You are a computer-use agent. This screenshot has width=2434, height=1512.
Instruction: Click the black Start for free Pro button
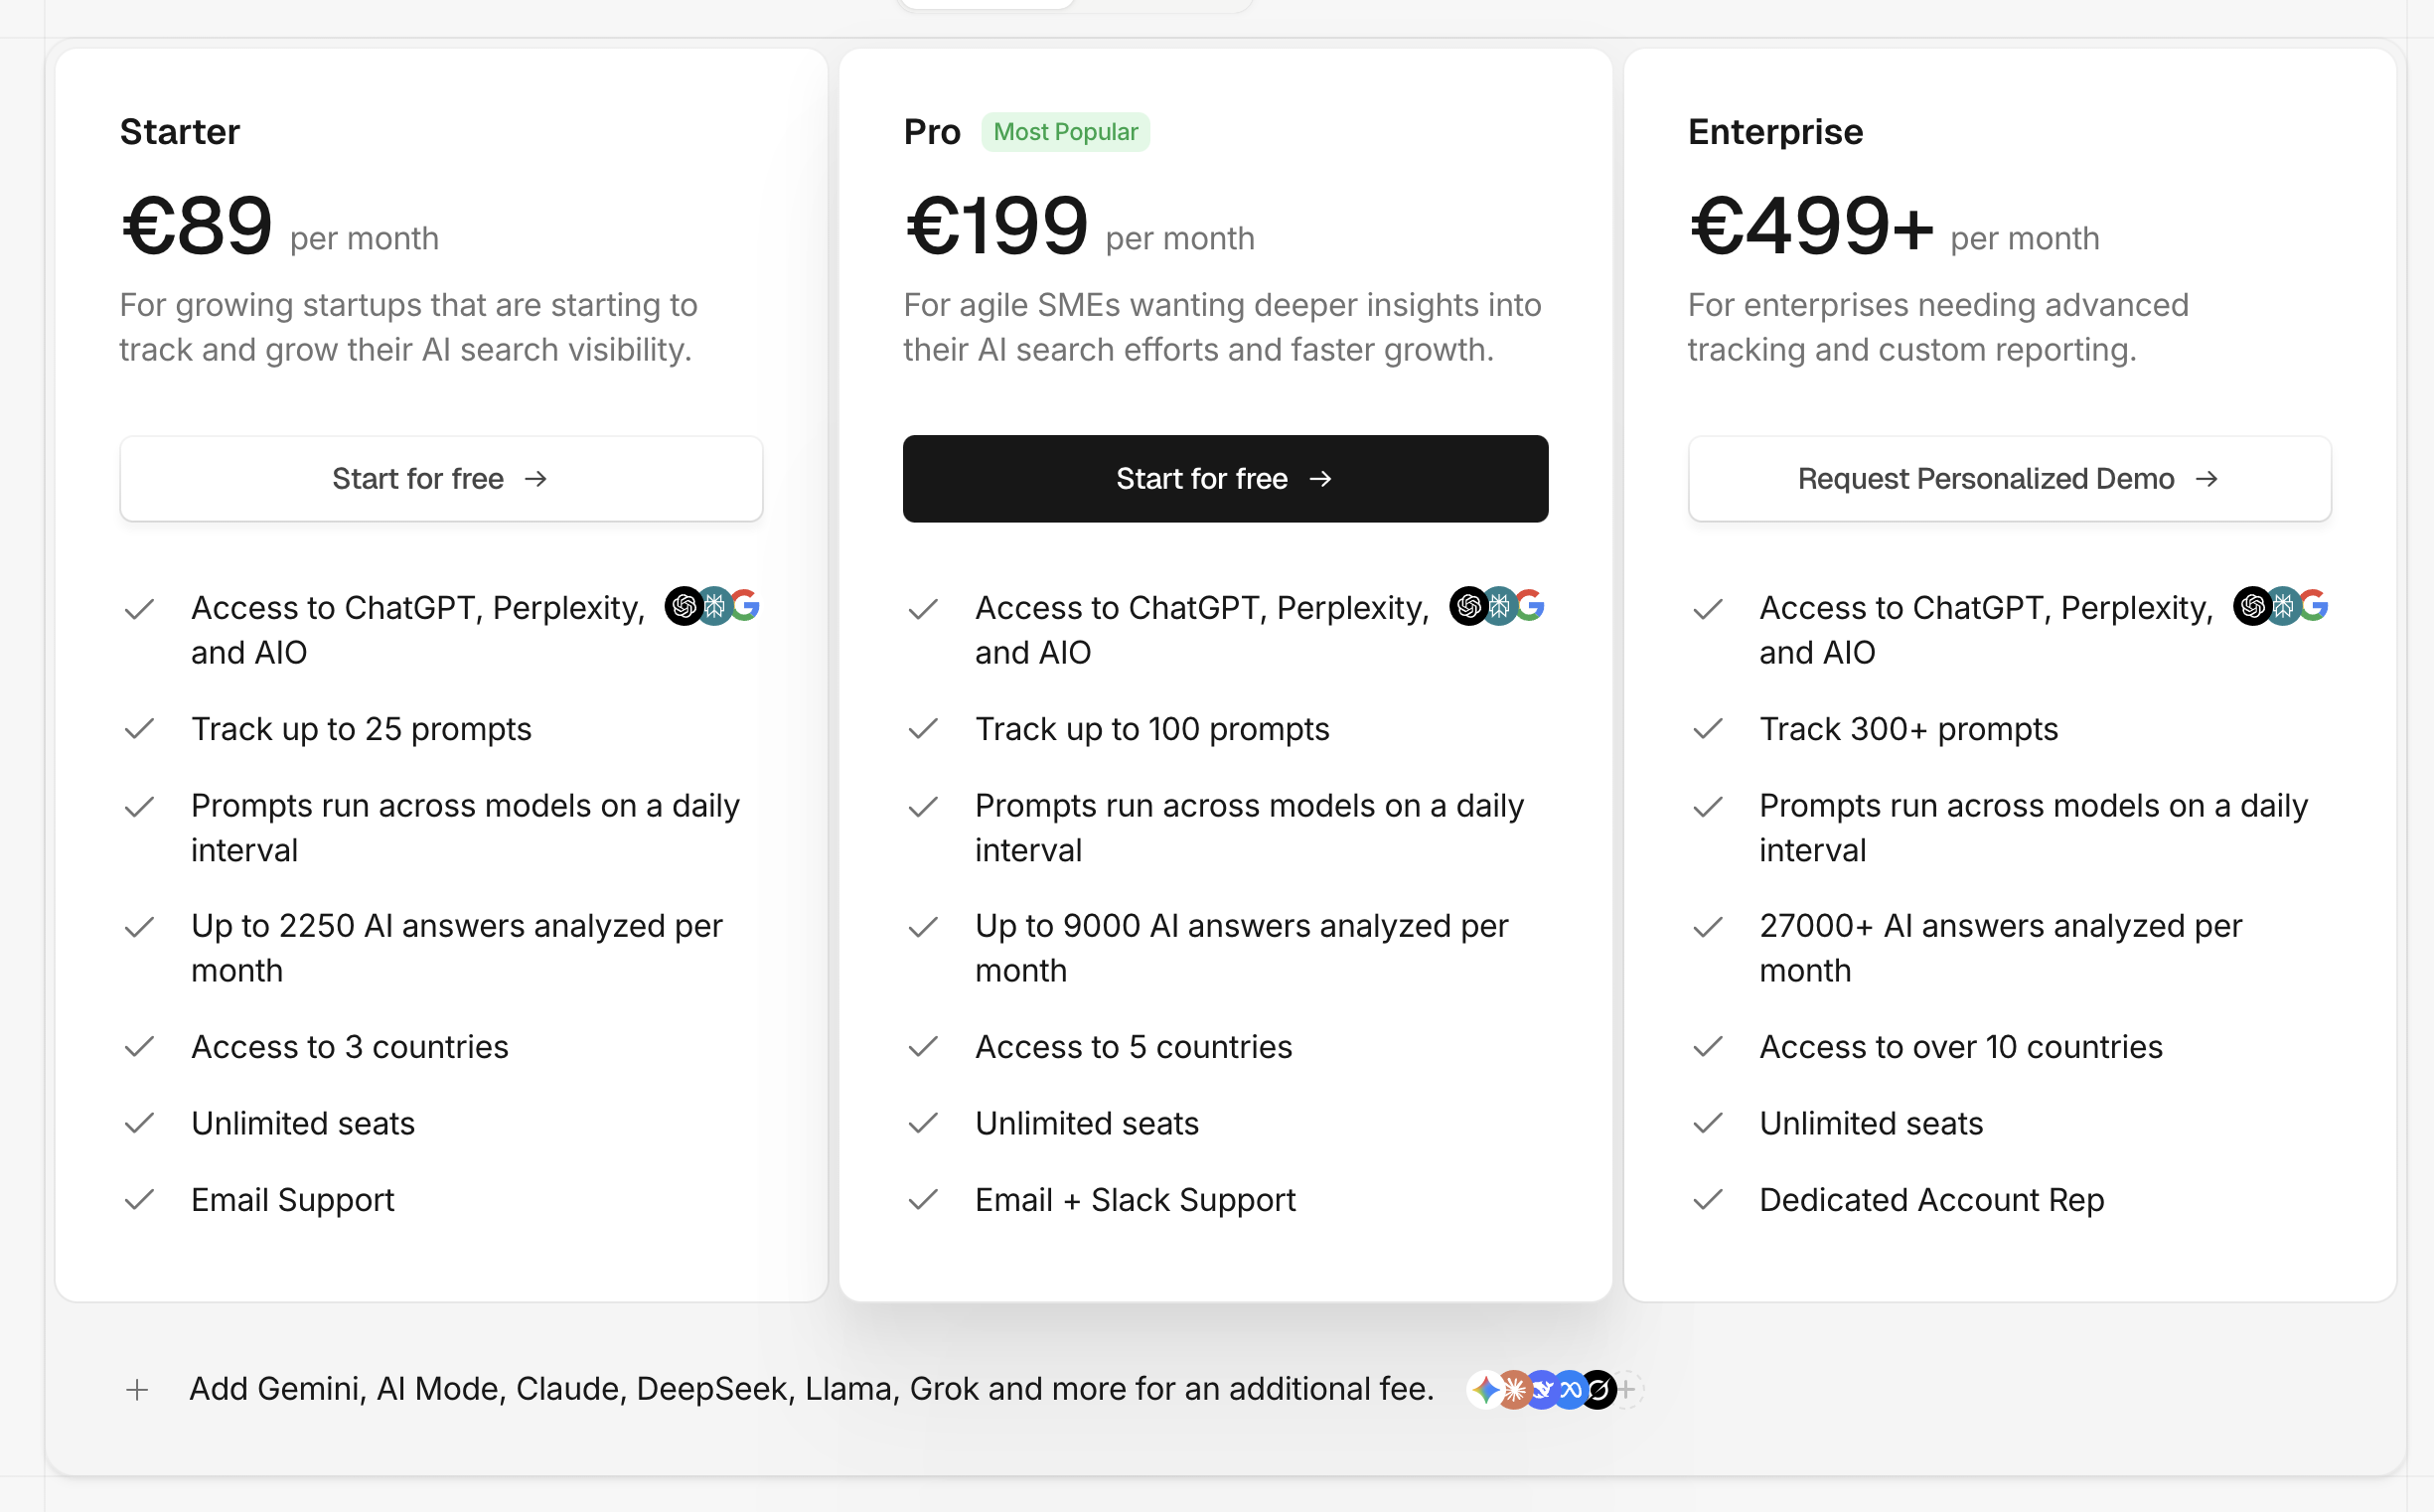tap(1225, 478)
